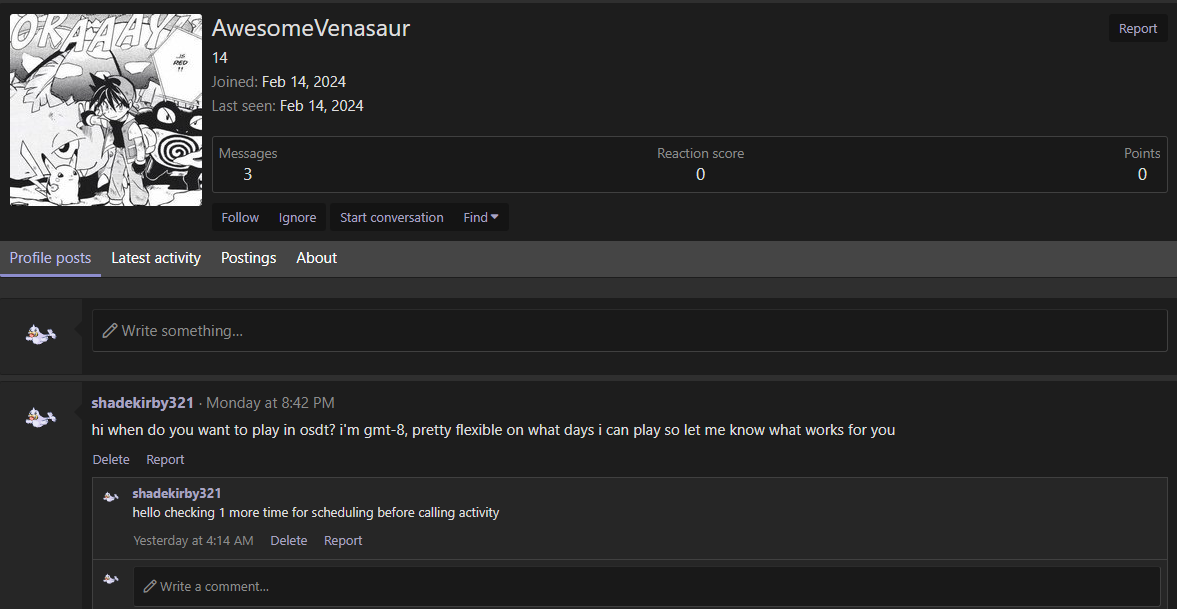Open shadekirby321 username link on profile post
Image resolution: width=1177 pixels, height=609 pixels.
click(x=143, y=403)
